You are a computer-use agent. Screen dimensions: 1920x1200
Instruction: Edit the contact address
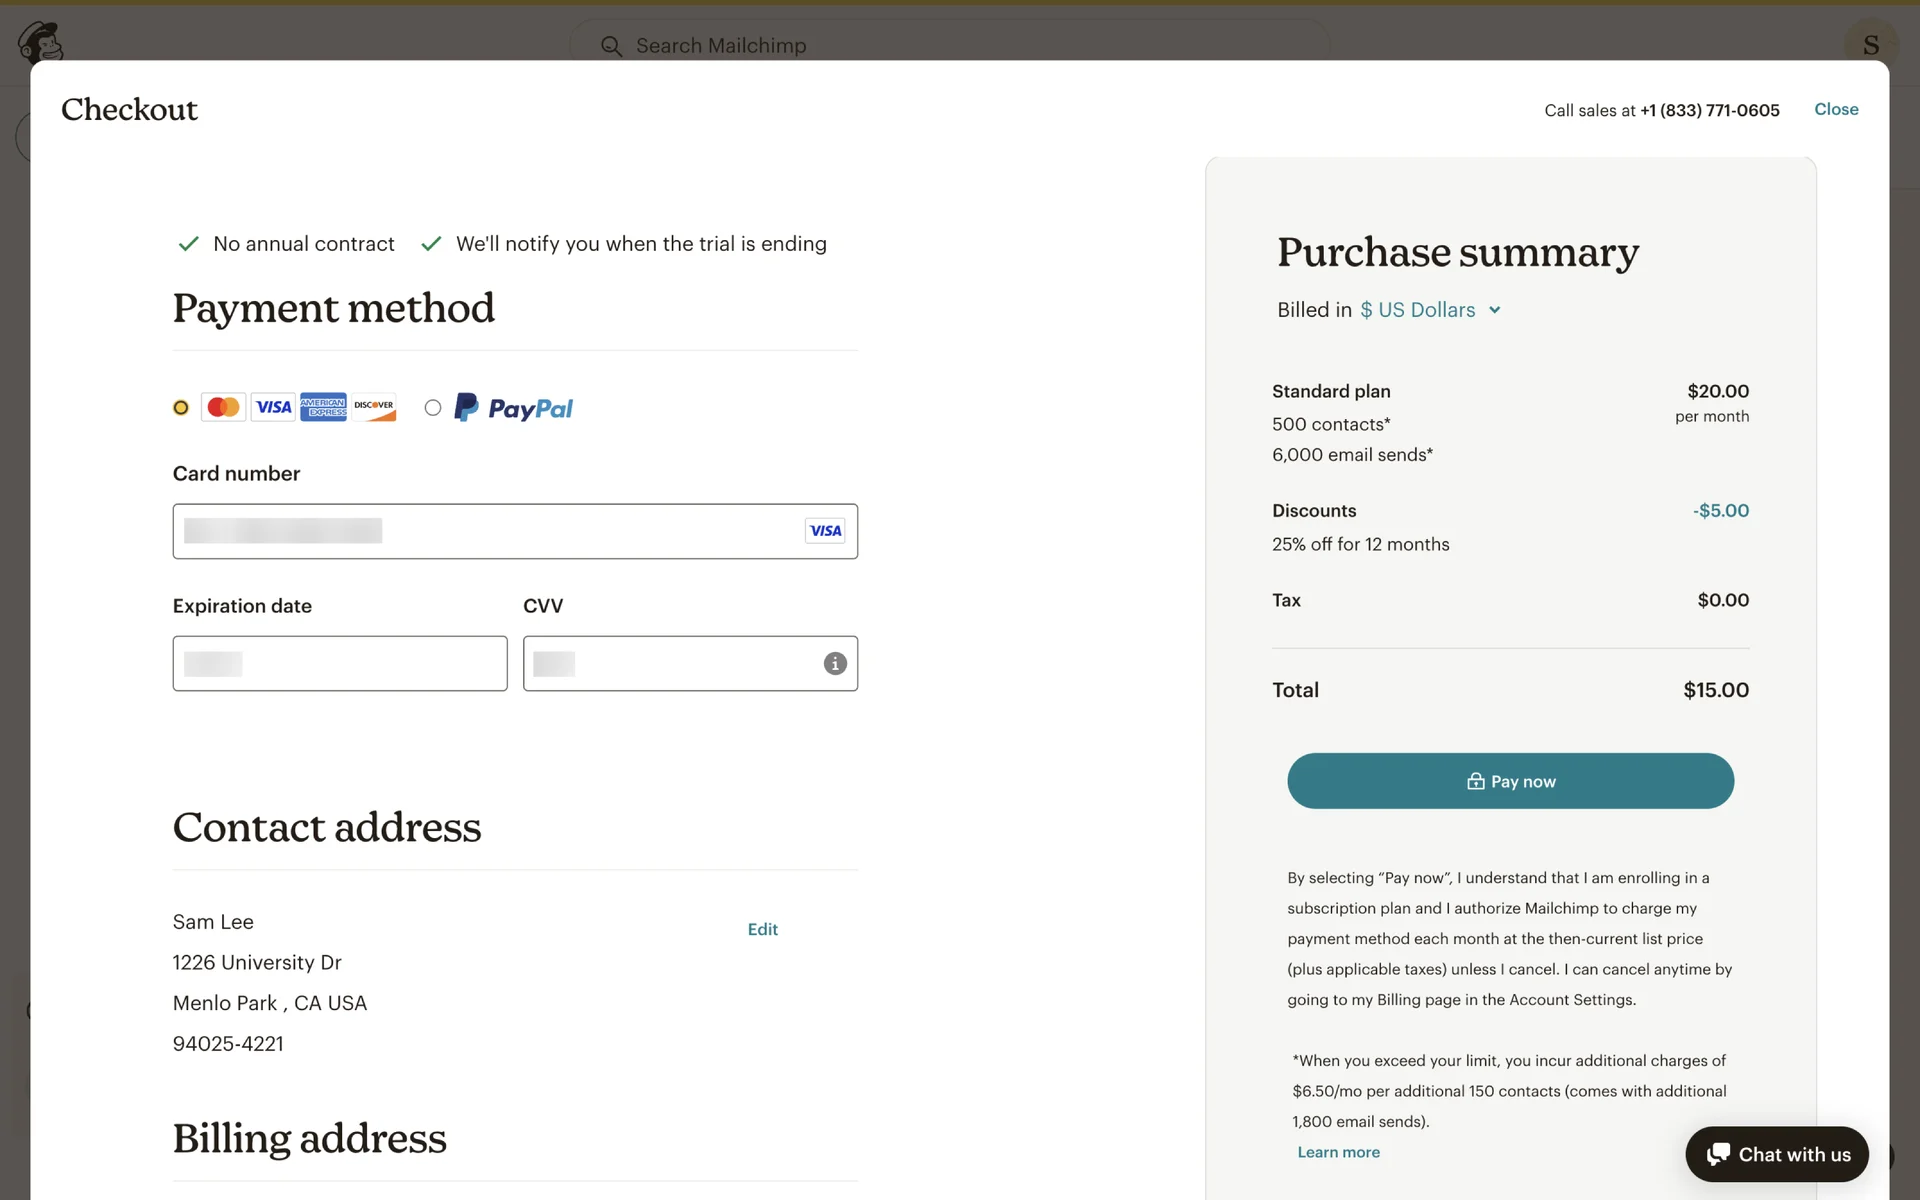(762, 929)
